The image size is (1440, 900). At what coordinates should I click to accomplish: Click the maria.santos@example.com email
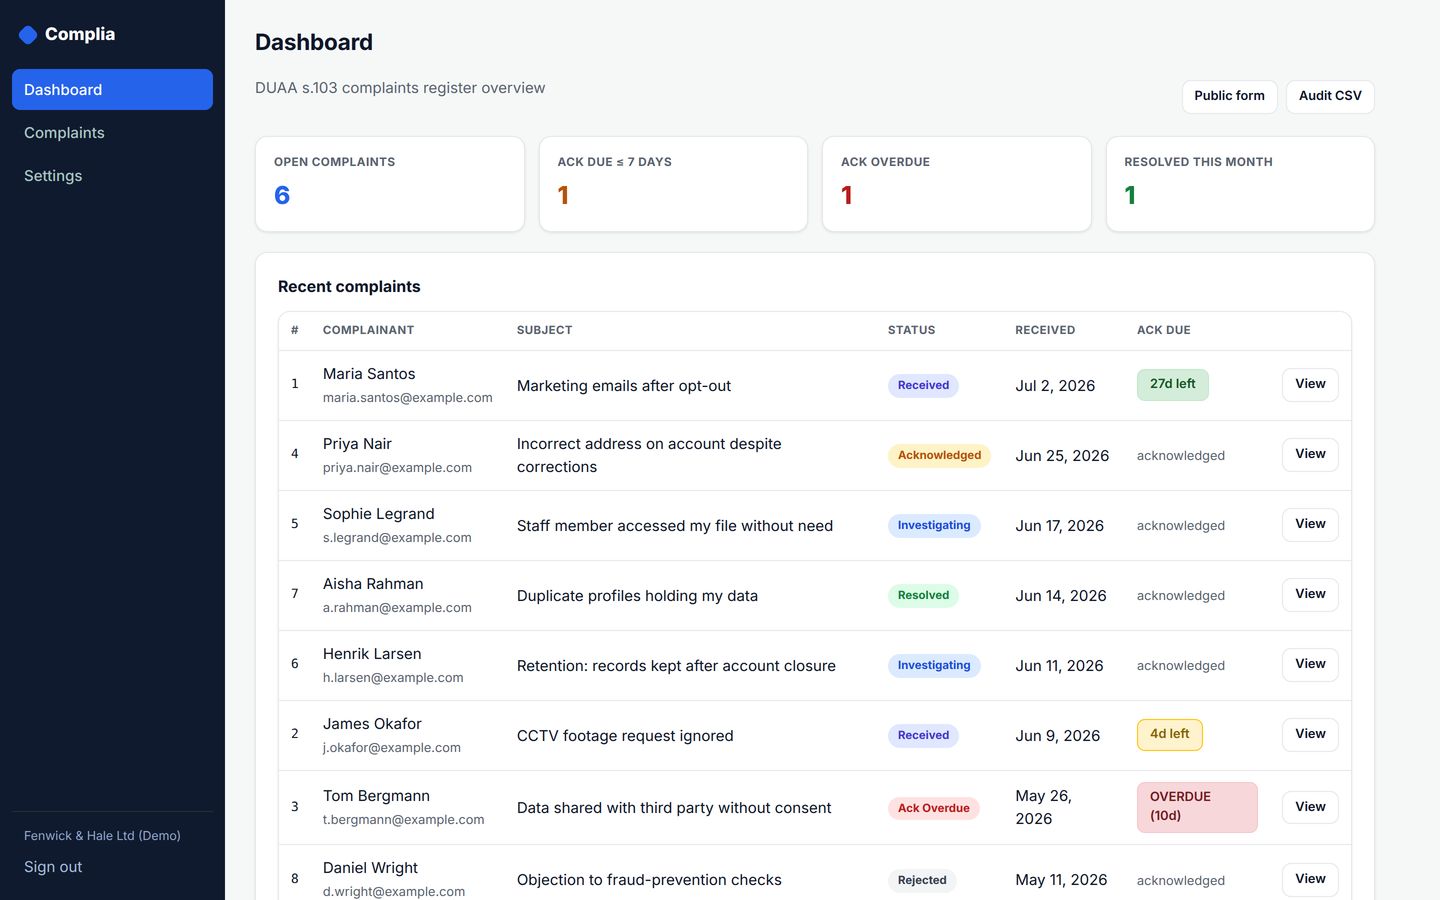point(407,398)
